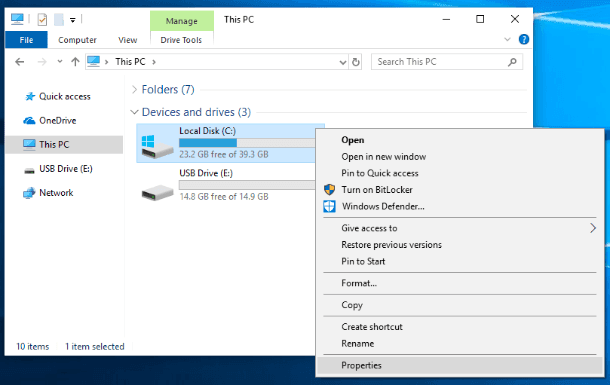Image resolution: width=610 pixels, height=385 pixels.
Task: Minimize the This PC window
Action: [446, 19]
